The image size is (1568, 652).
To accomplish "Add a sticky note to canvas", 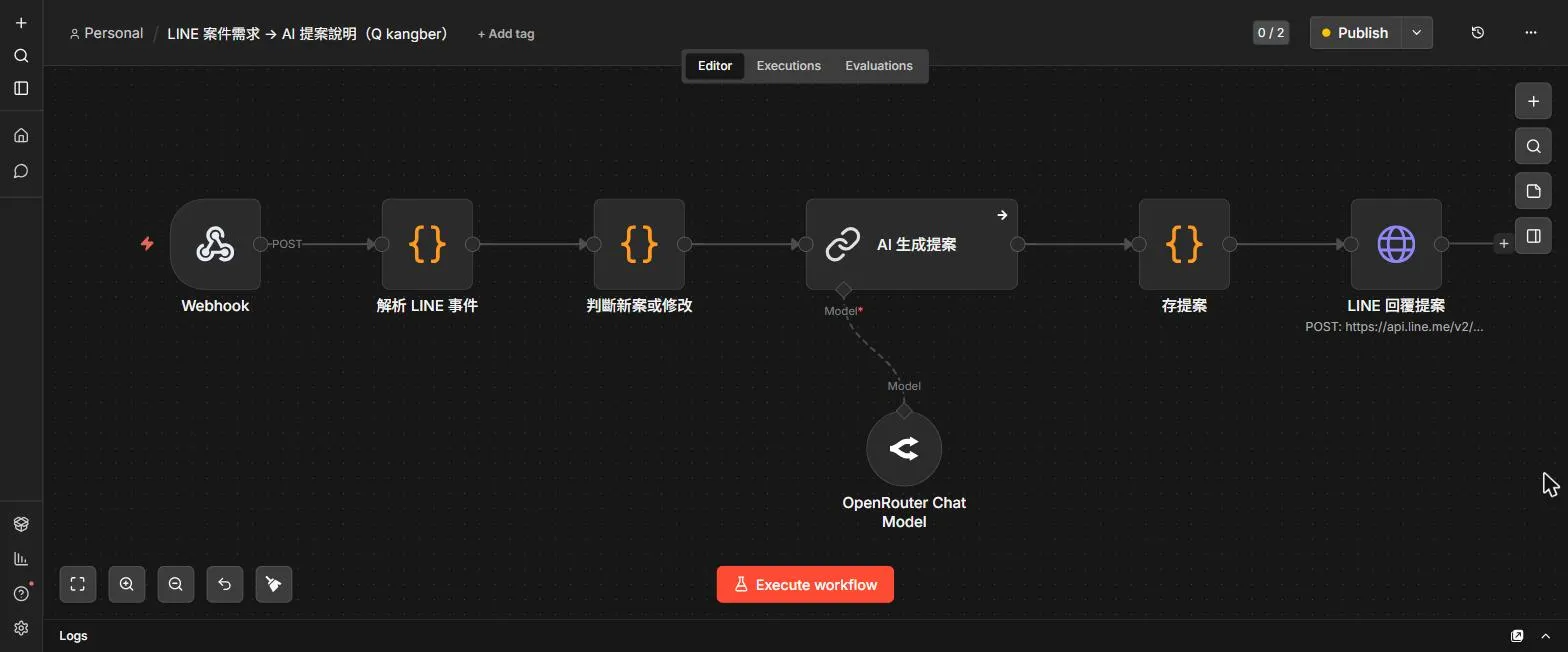I will (1533, 191).
